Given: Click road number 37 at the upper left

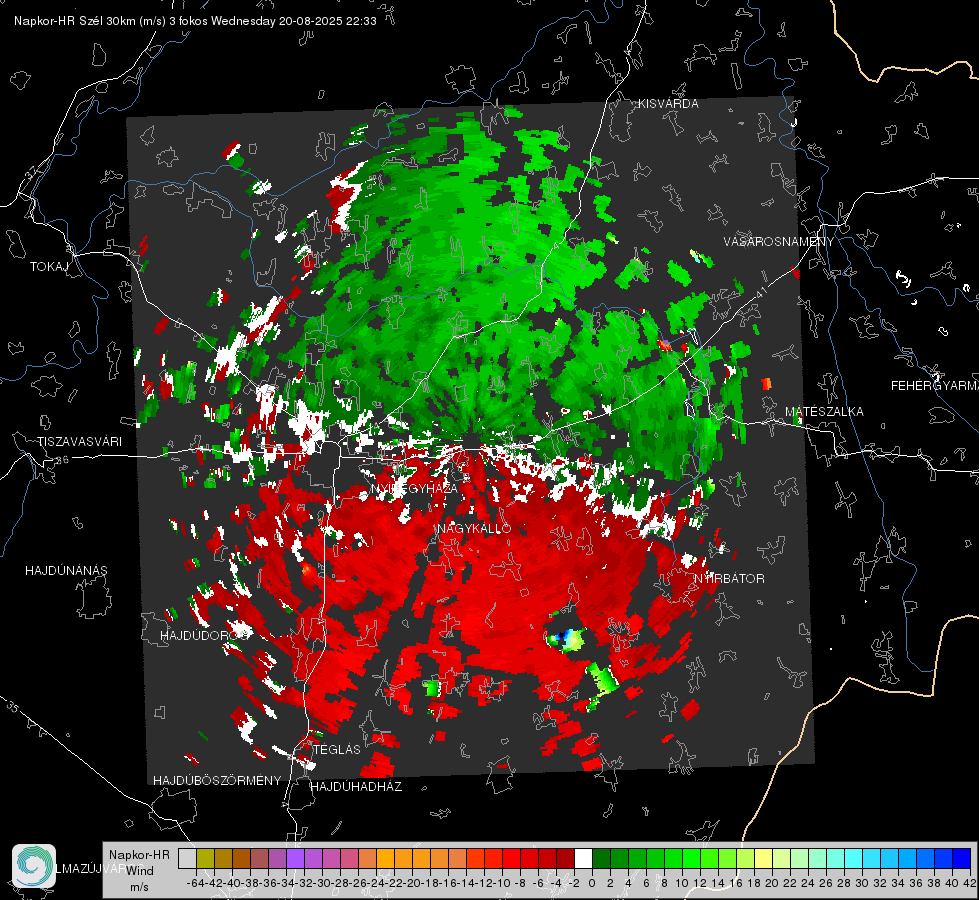Looking at the screenshot, I should pos(31,171).
